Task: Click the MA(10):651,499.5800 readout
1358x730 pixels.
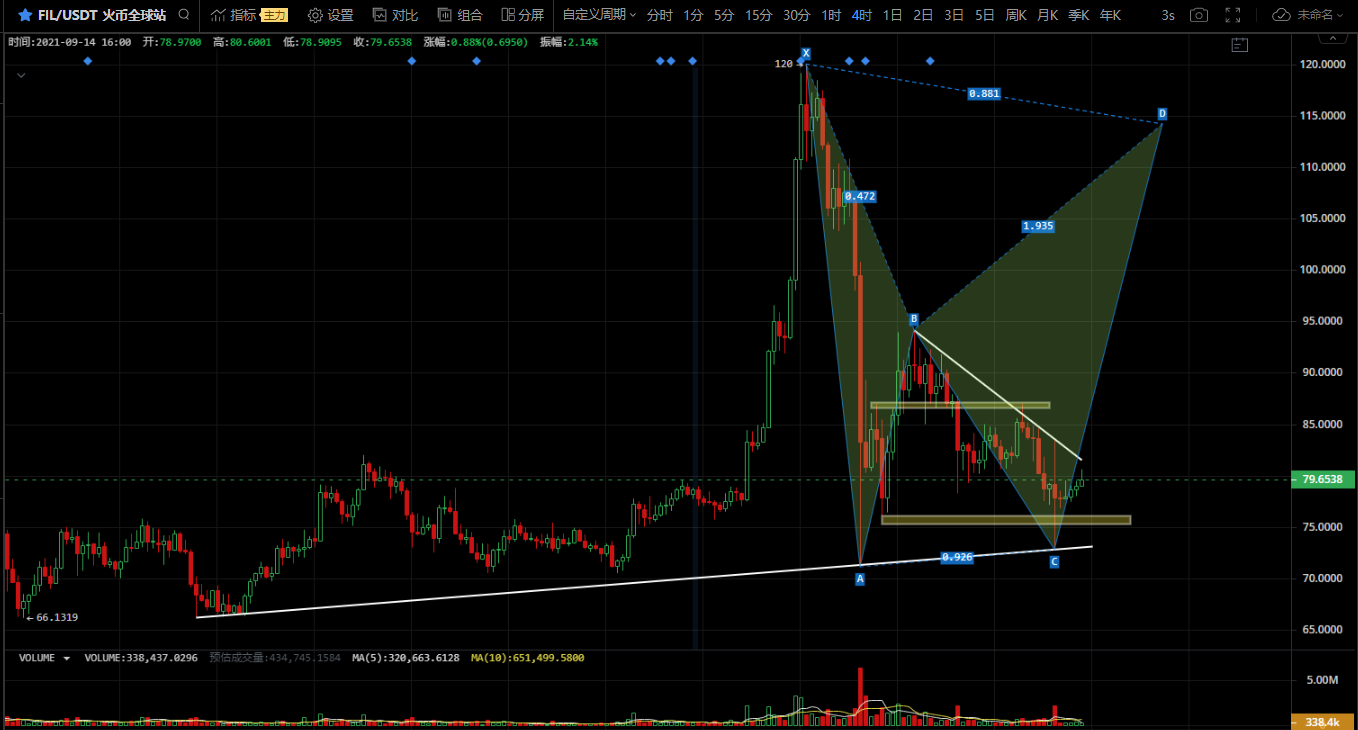Action: click(x=528, y=658)
